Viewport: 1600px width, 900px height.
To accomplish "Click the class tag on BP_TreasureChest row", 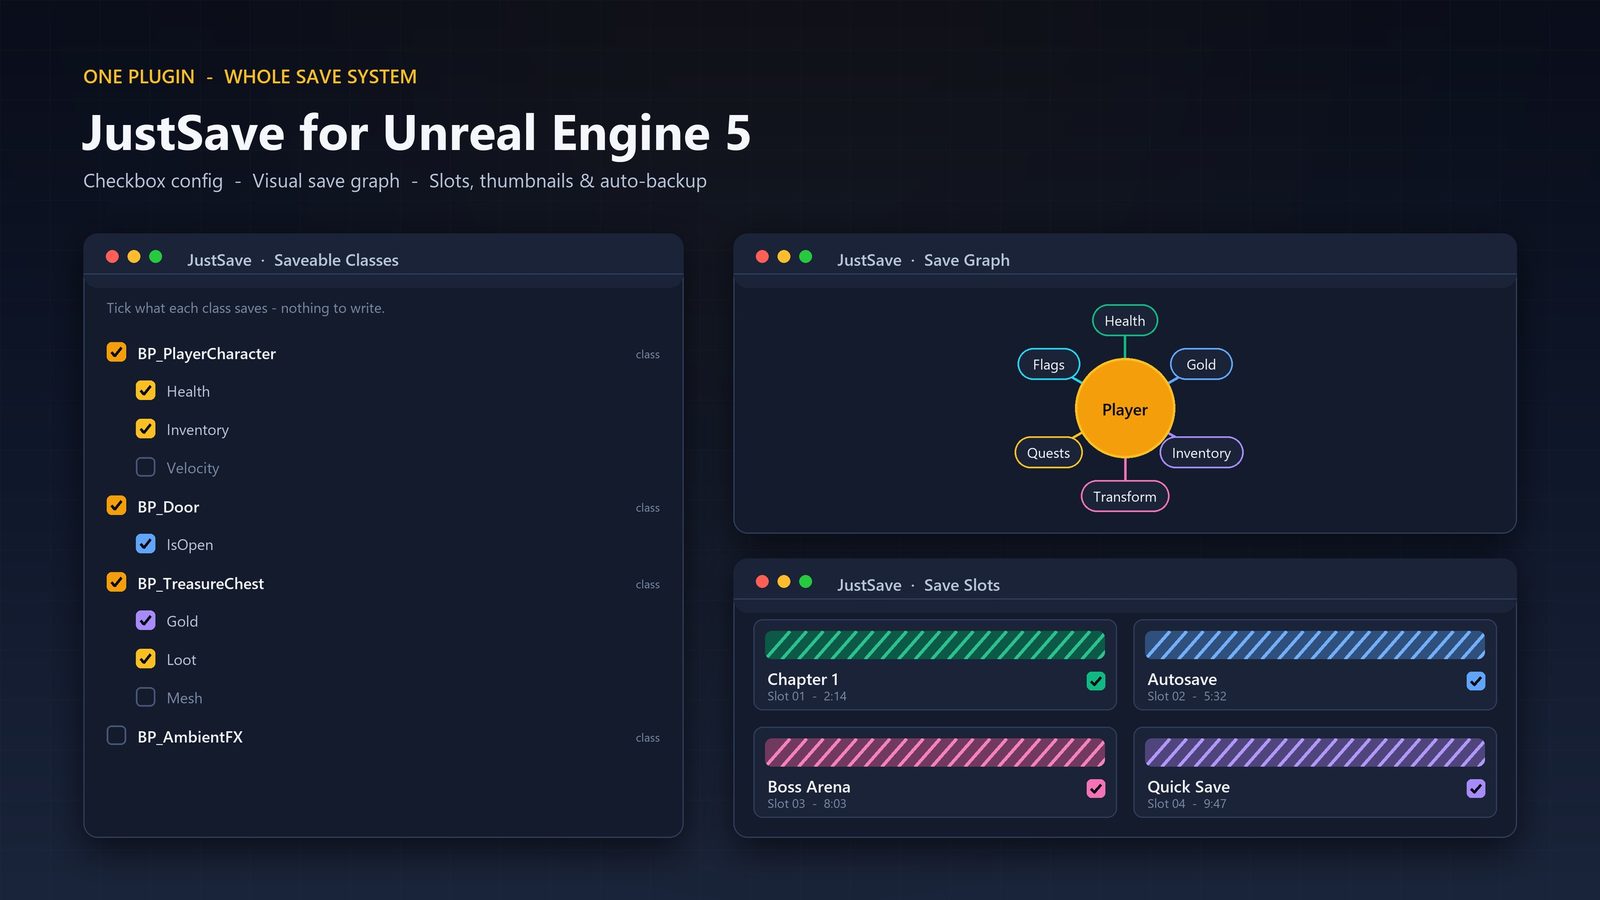I will [648, 584].
